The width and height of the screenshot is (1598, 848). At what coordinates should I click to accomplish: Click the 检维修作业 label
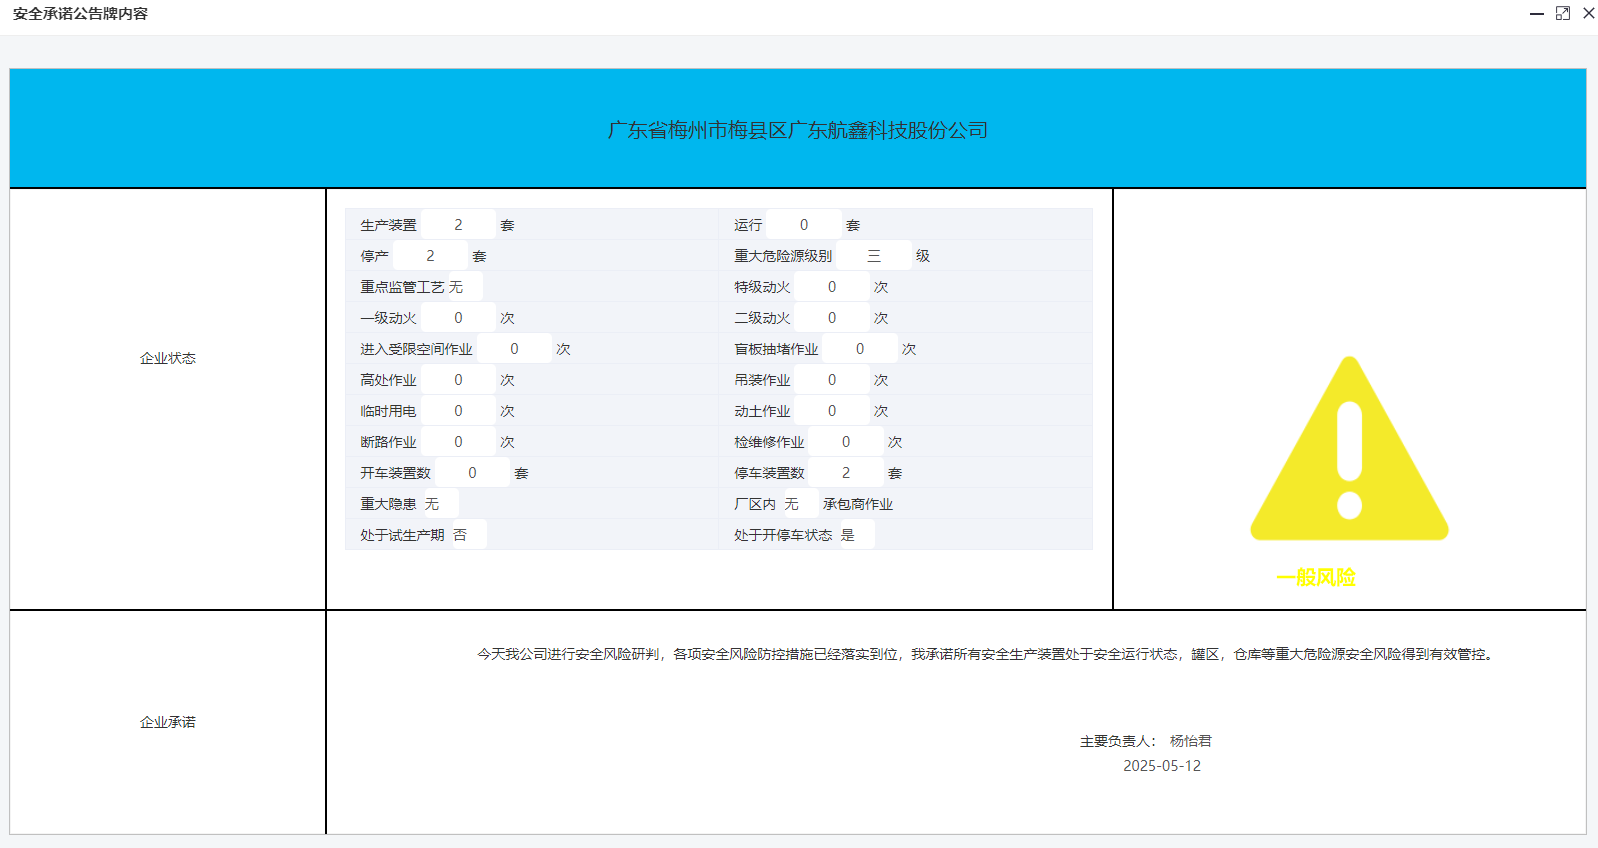(769, 442)
